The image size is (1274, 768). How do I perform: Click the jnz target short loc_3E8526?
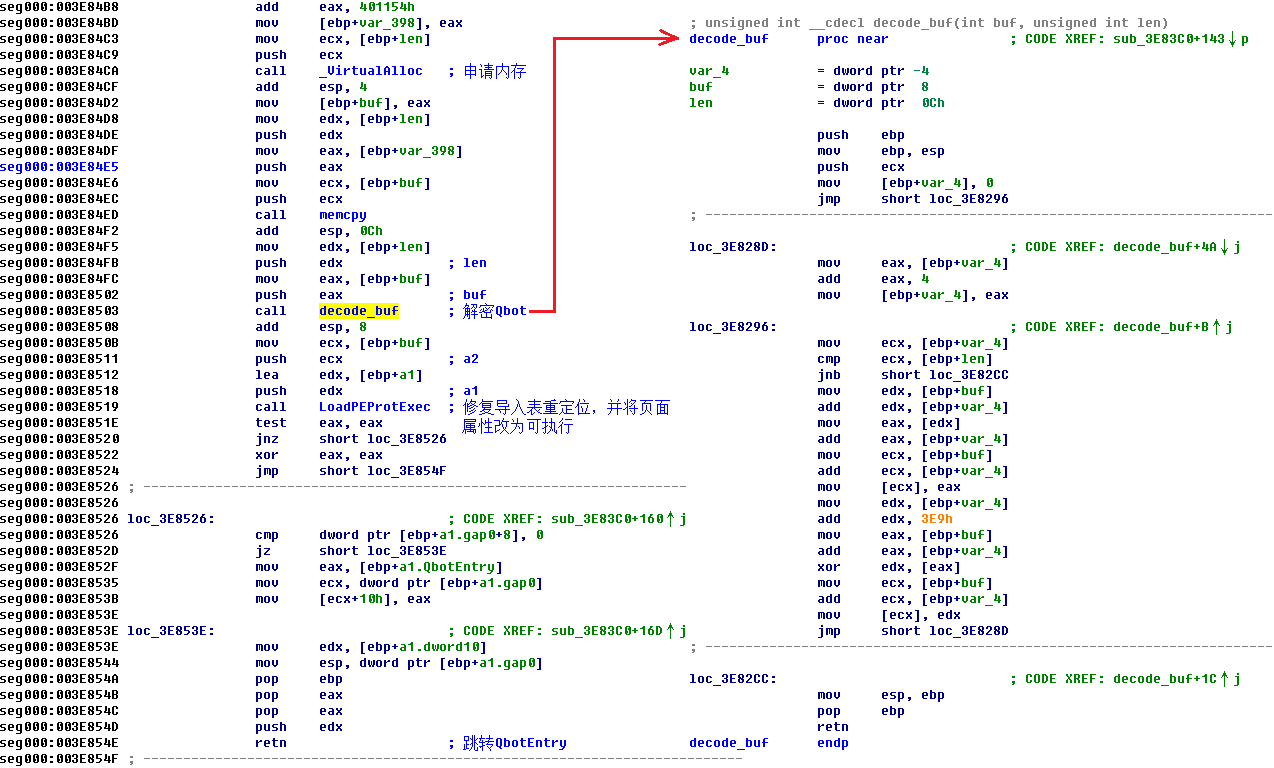pos(382,439)
